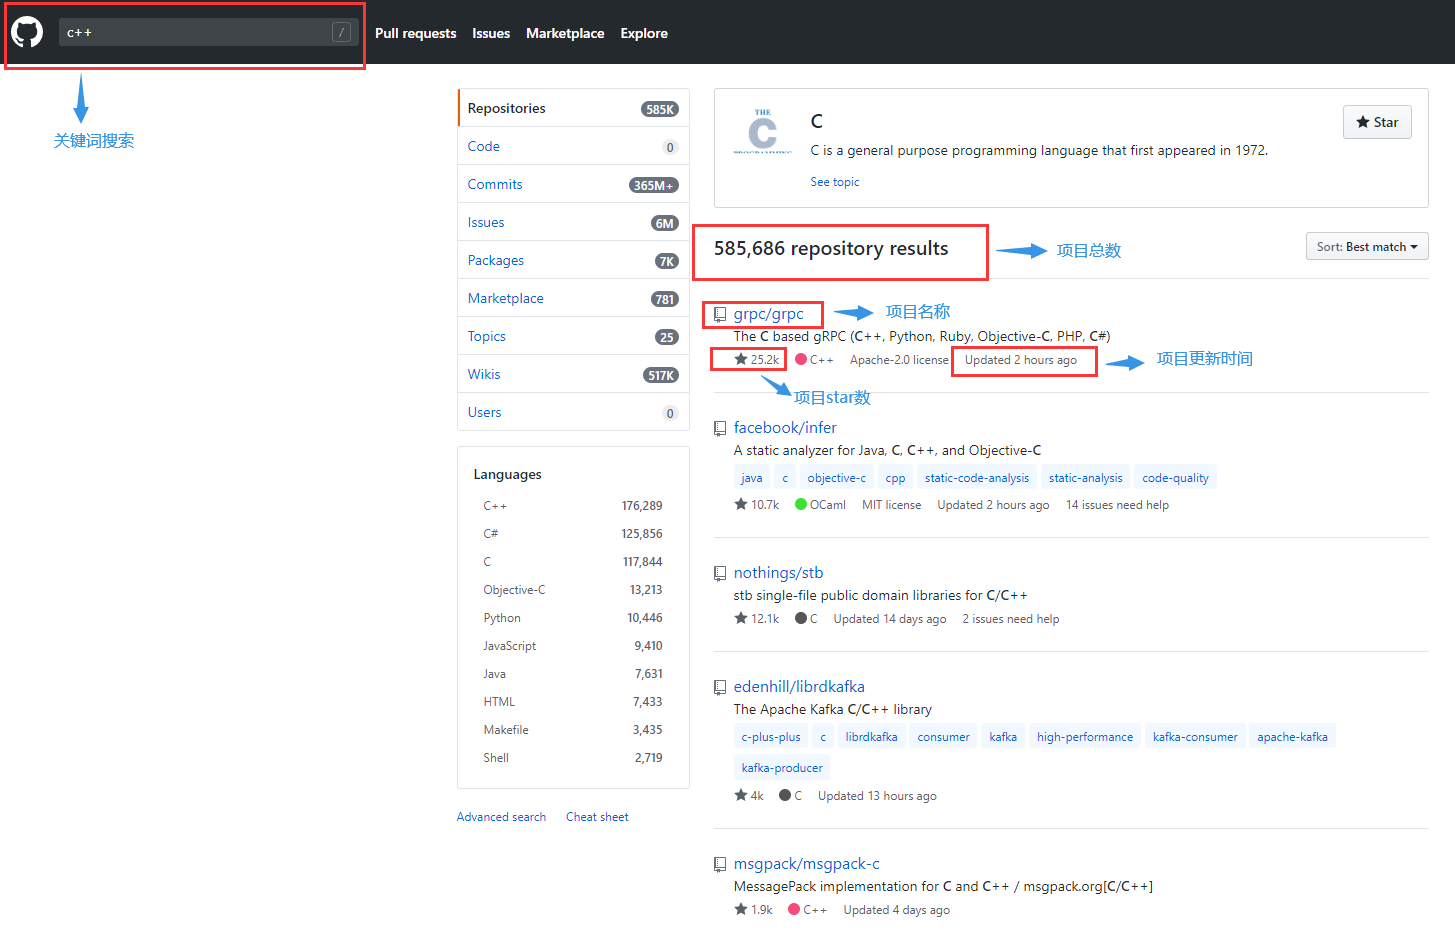1455x932 pixels.
Task: Filter by Java language with 7,631 repos
Action: [573, 674]
